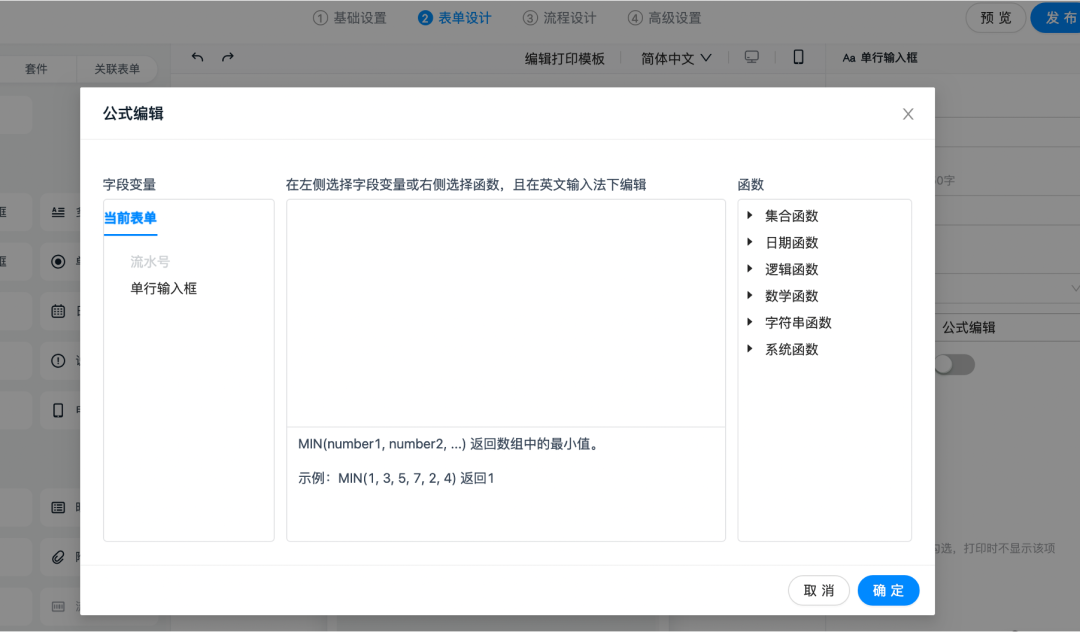Screen dimensions: 1080x632
Task: Toggle the switch under 公式编辑
Action: point(953,365)
